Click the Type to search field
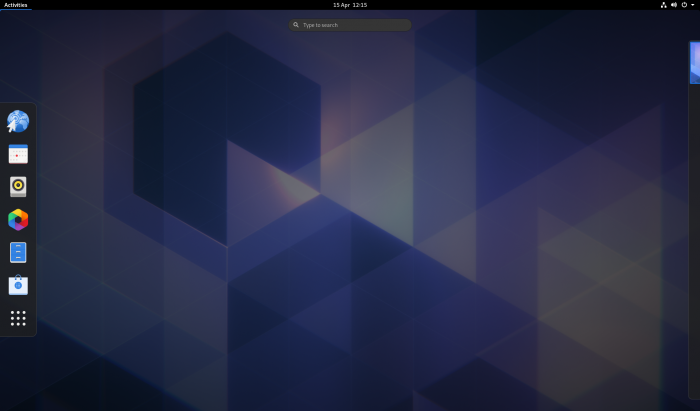The height and width of the screenshot is (411, 700). point(350,25)
